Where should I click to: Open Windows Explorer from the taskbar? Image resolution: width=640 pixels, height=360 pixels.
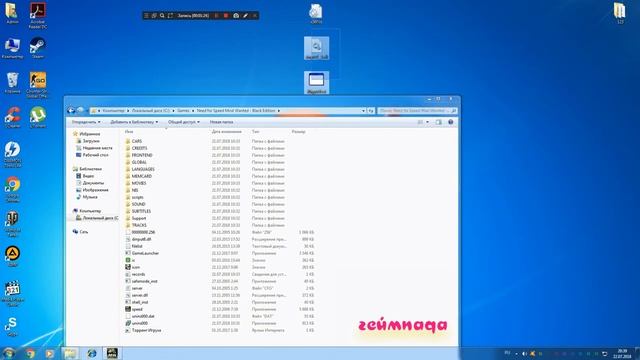coord(70,353)
